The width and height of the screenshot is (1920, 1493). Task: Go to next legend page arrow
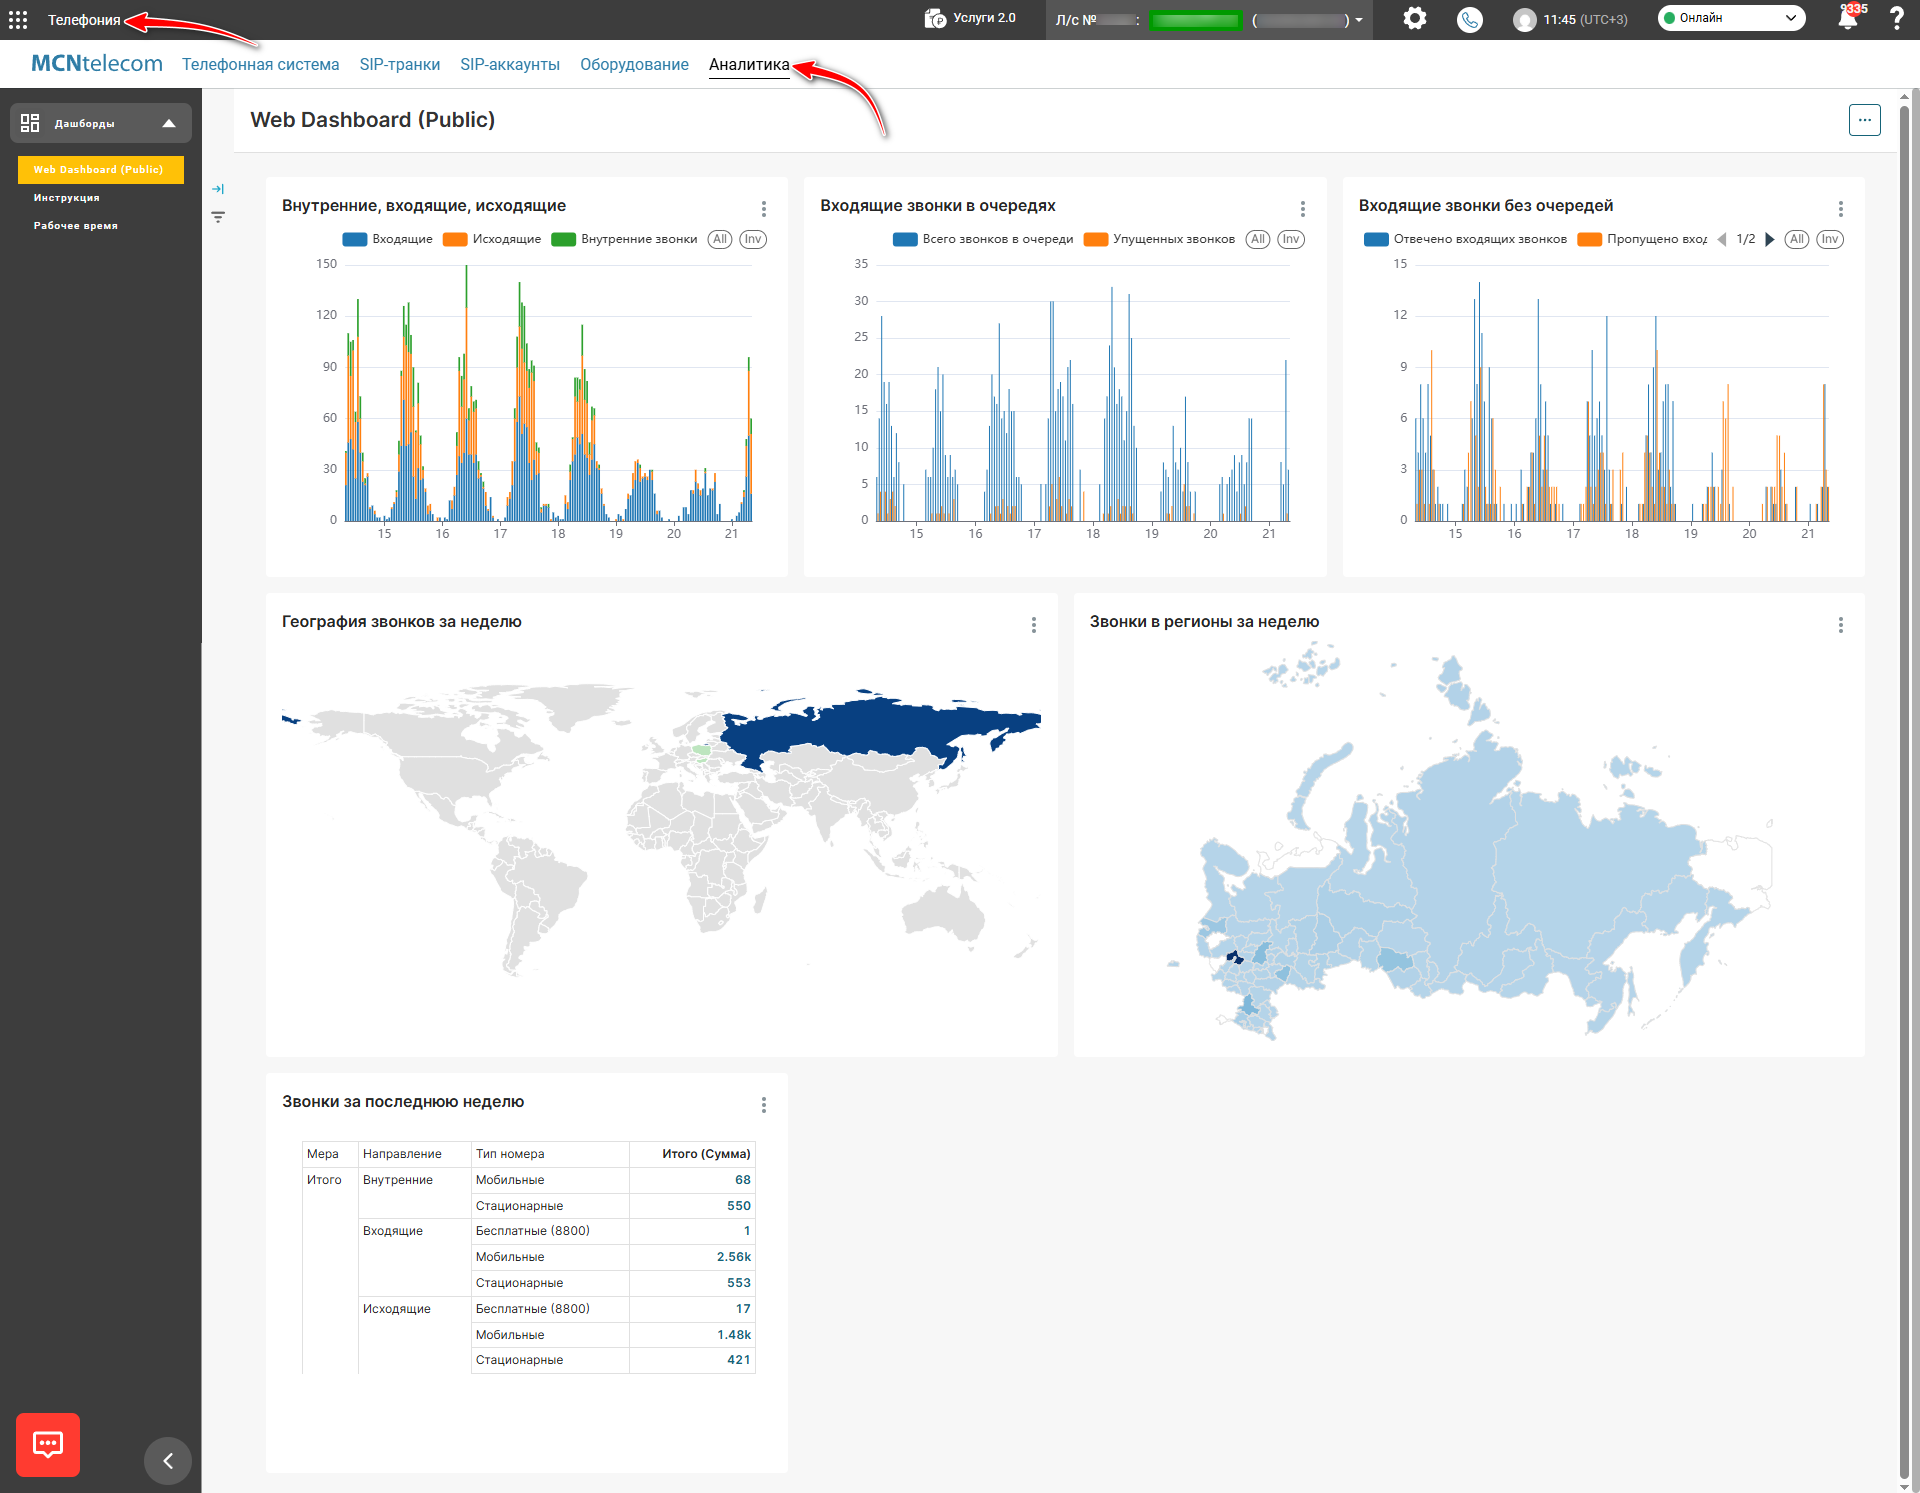(1769, 240)
